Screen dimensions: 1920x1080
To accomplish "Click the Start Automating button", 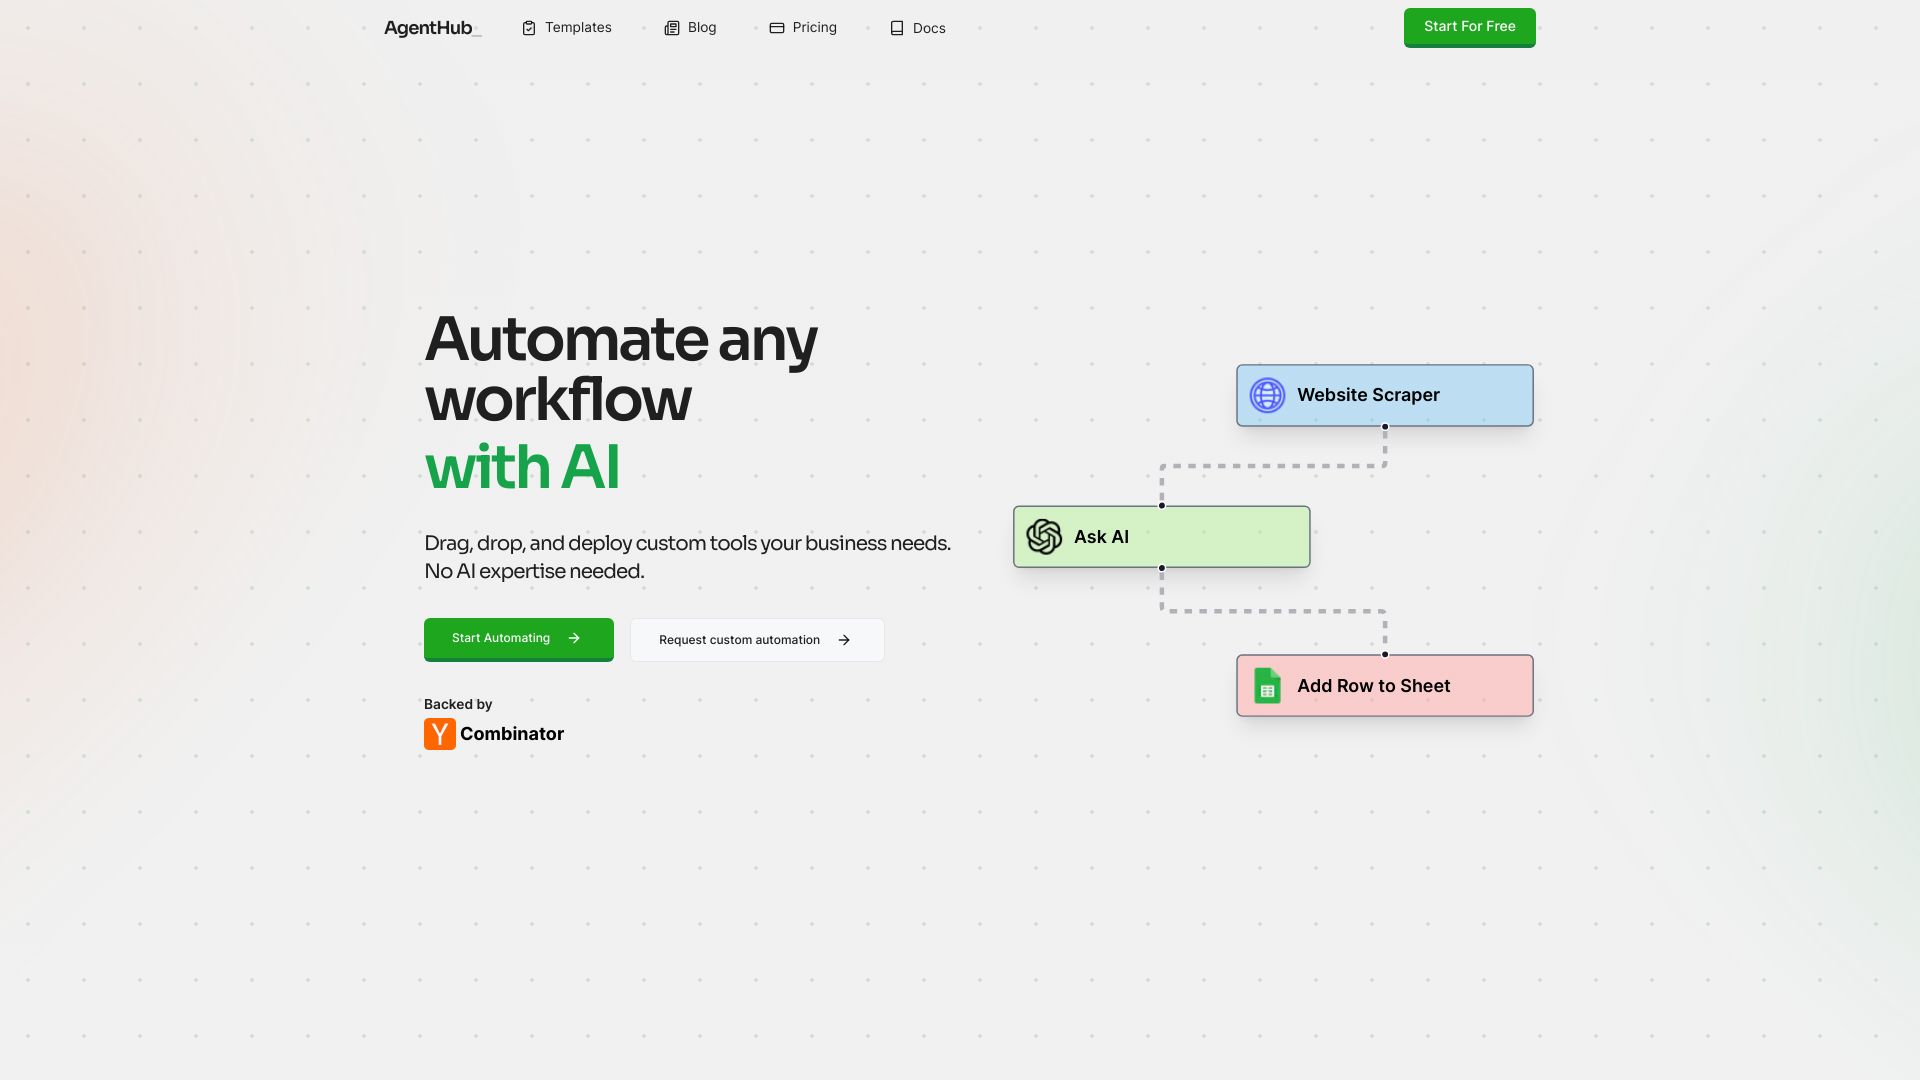I will click(518, 638).
